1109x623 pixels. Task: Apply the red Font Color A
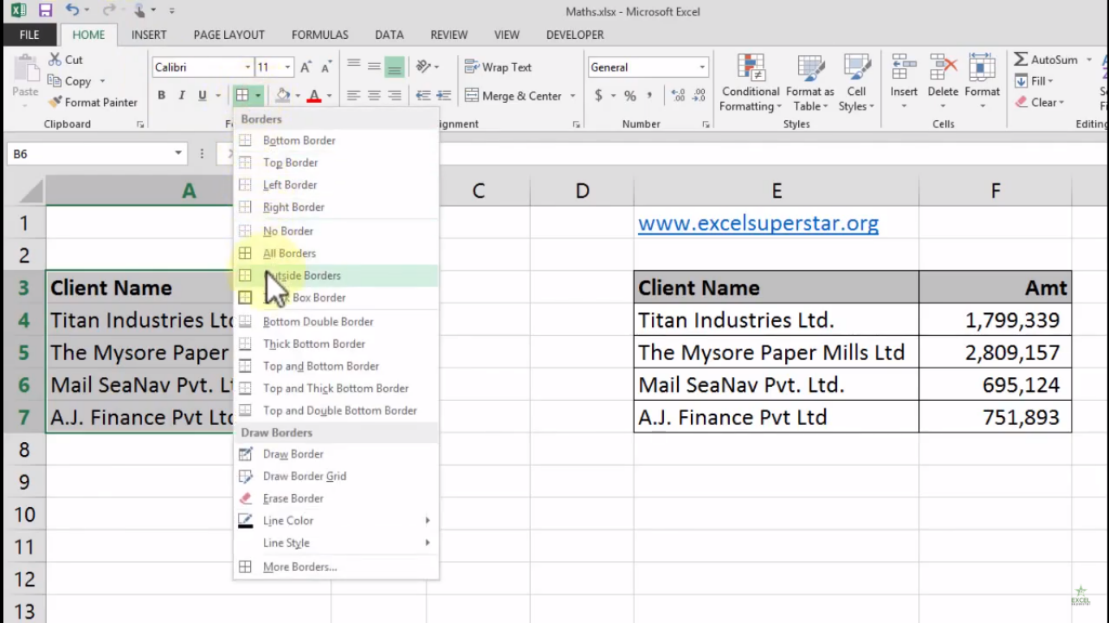[315, 95]
